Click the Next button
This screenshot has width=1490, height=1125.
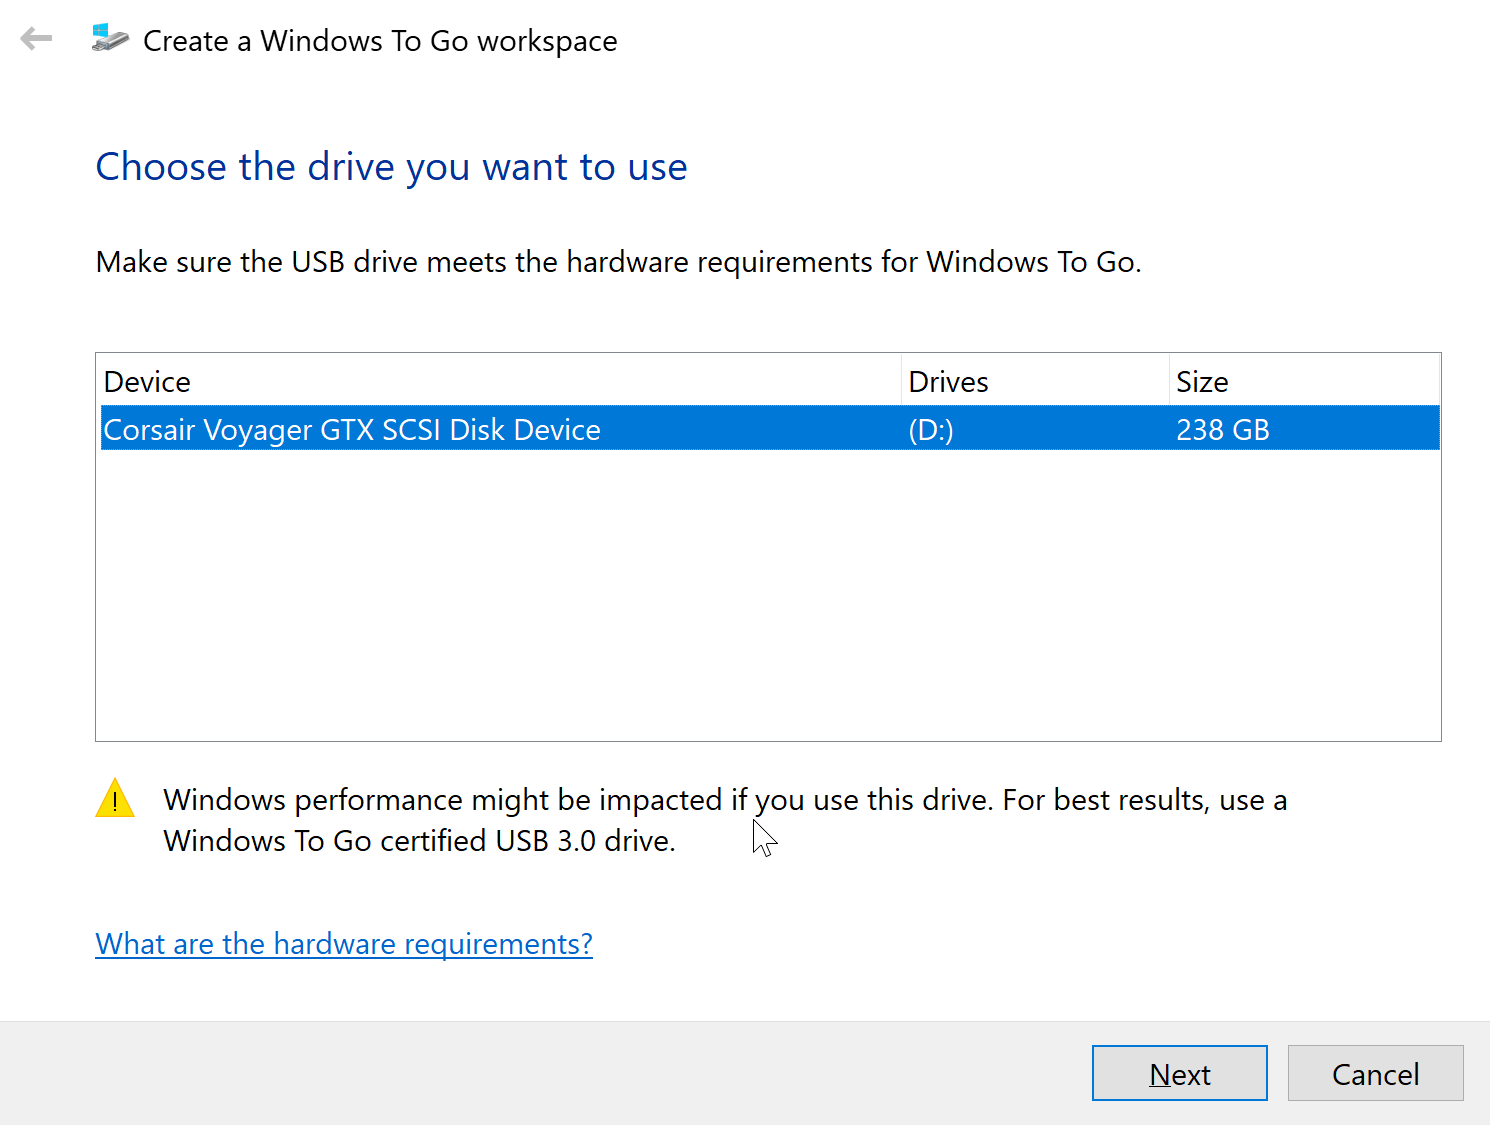click(1179, 1073)
